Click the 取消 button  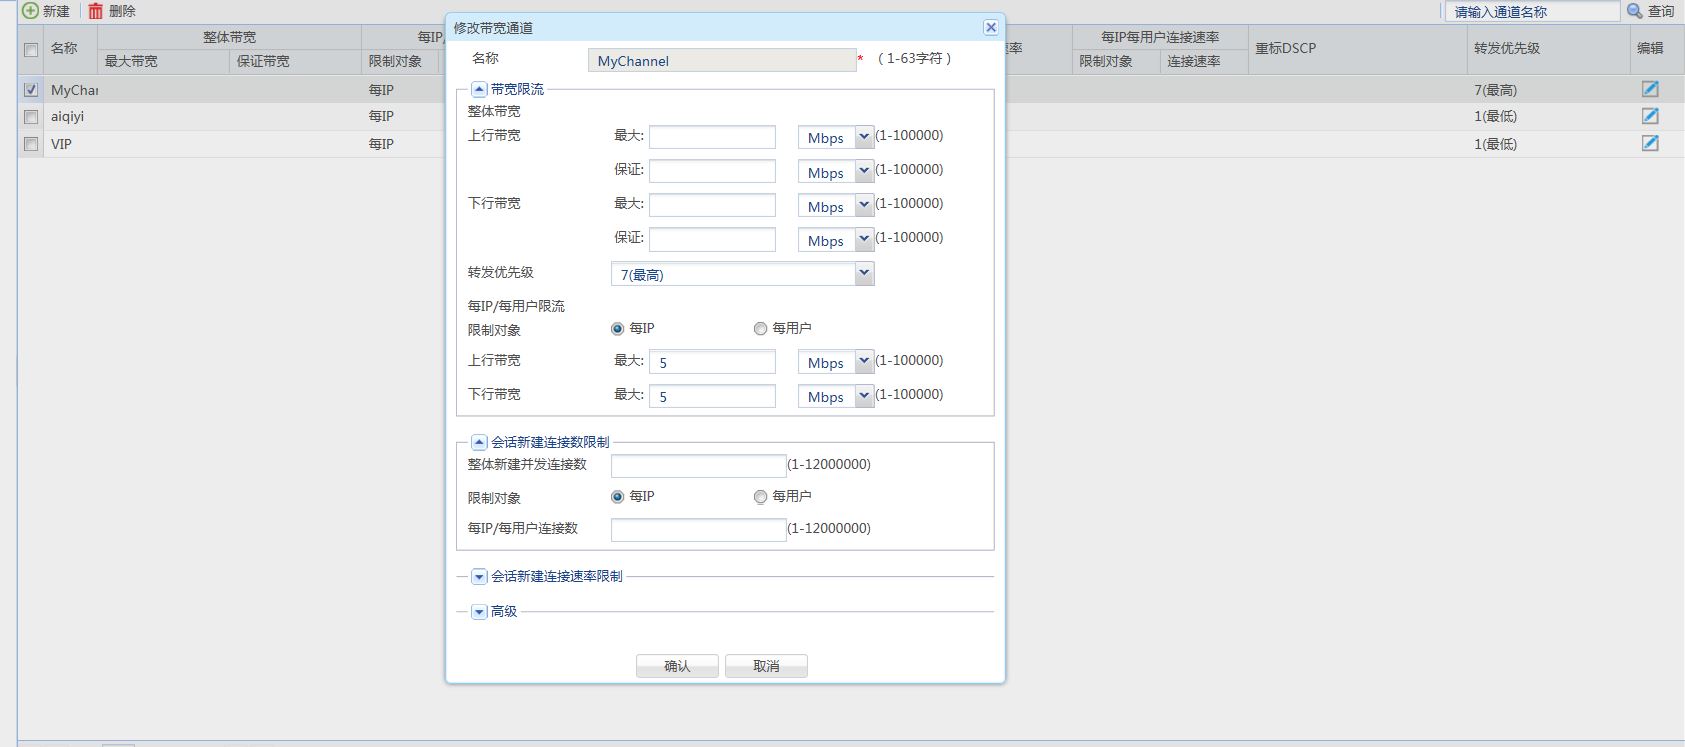(766, 666)
